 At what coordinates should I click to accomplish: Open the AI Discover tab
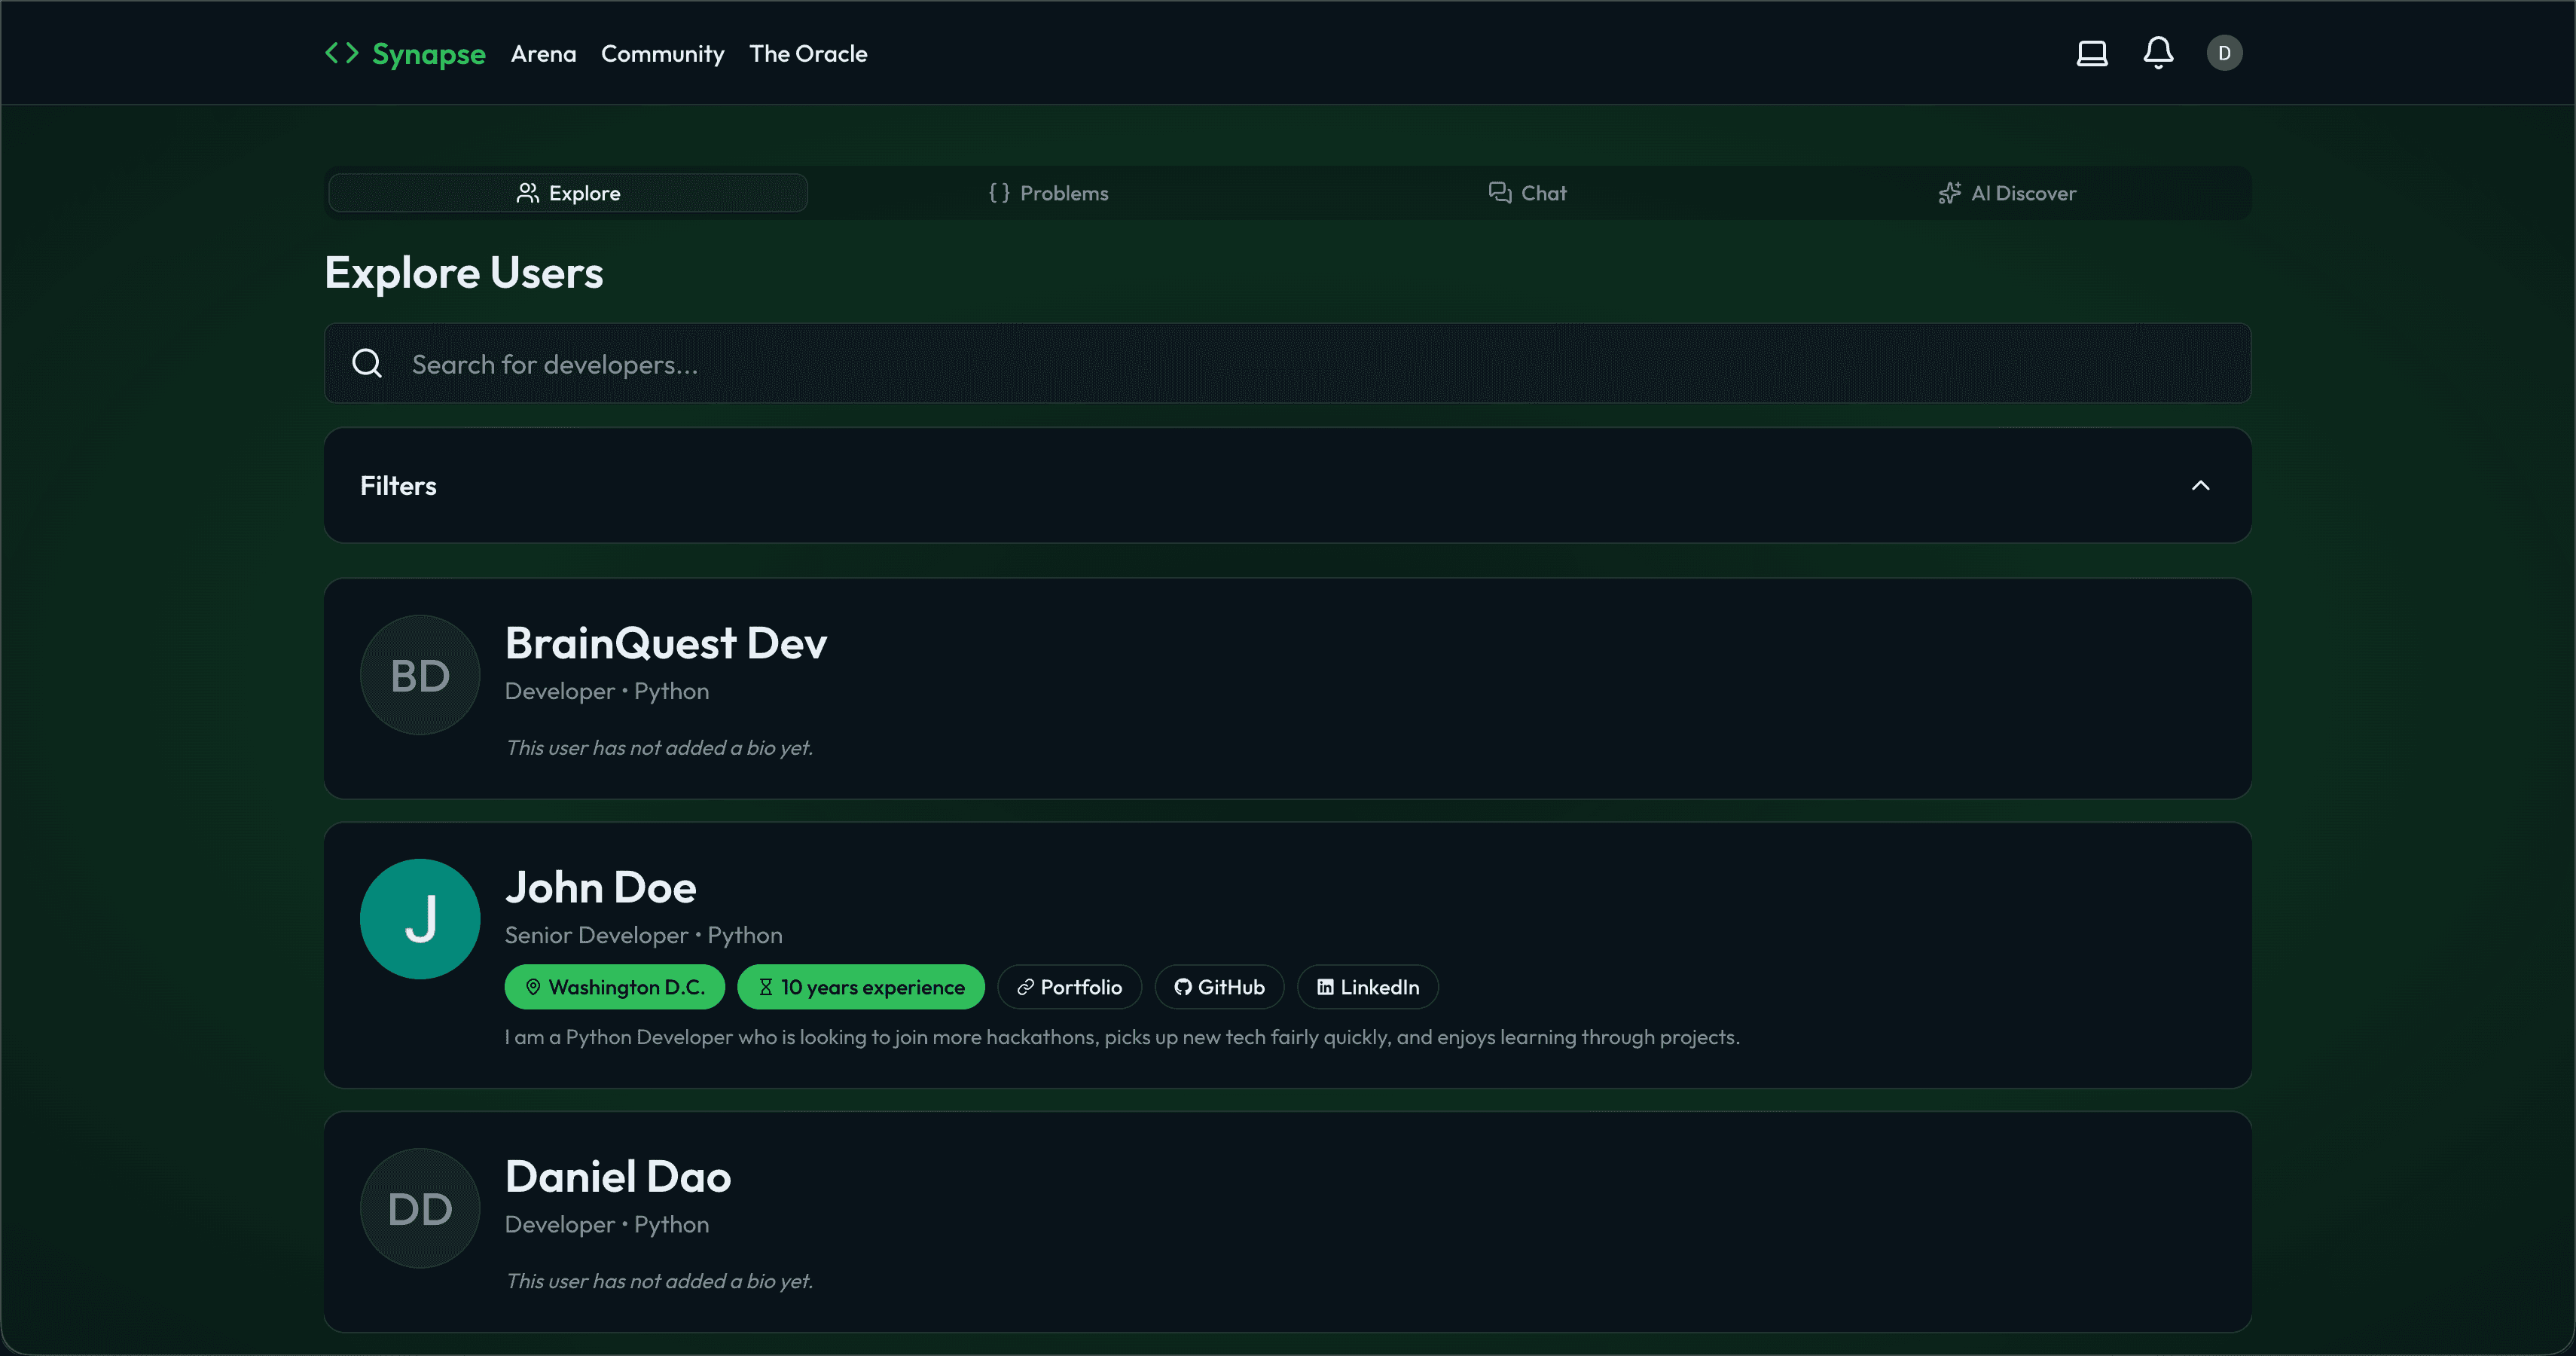pos(2007,193)
